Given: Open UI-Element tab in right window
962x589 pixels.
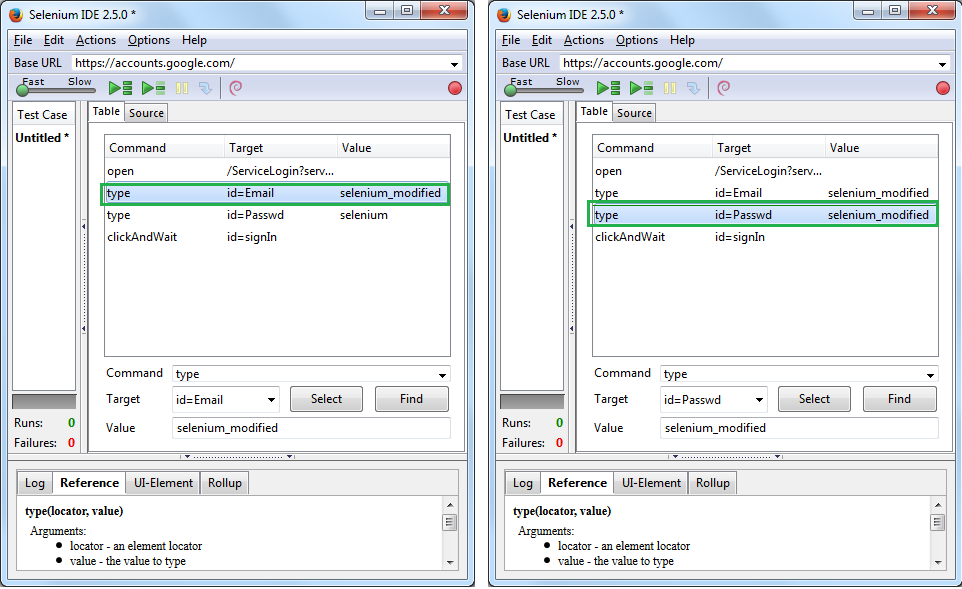Looking at the screenshot, I should [x=651, y=483].
